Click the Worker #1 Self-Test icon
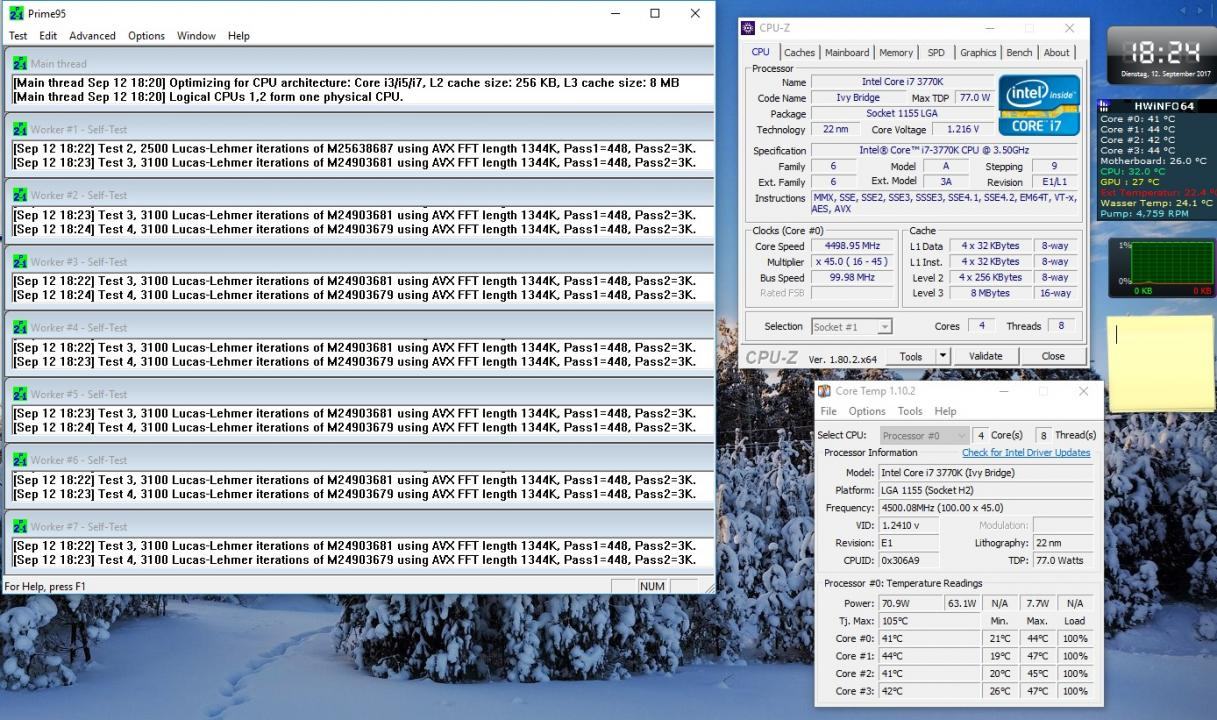 pyautogui.click(x=20, y=129)
